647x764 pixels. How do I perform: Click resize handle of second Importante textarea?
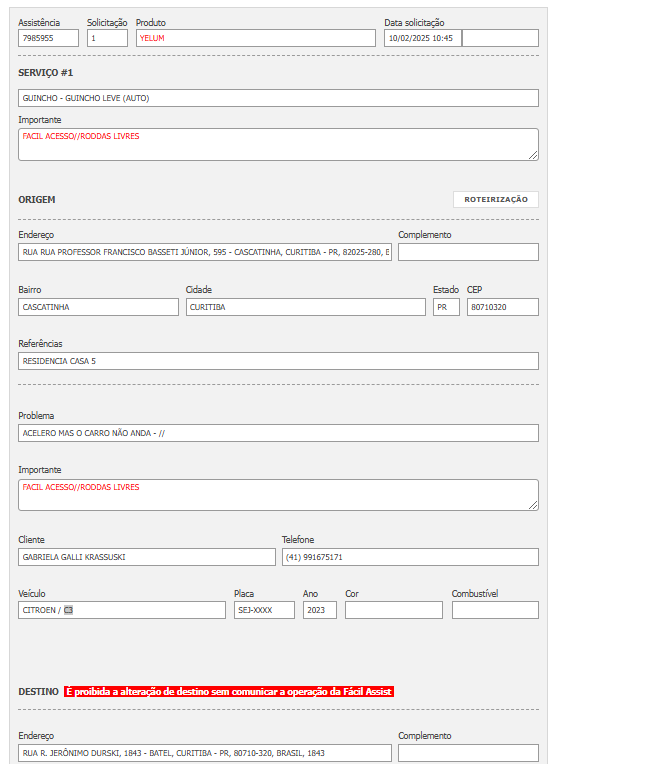pos(533,505)
